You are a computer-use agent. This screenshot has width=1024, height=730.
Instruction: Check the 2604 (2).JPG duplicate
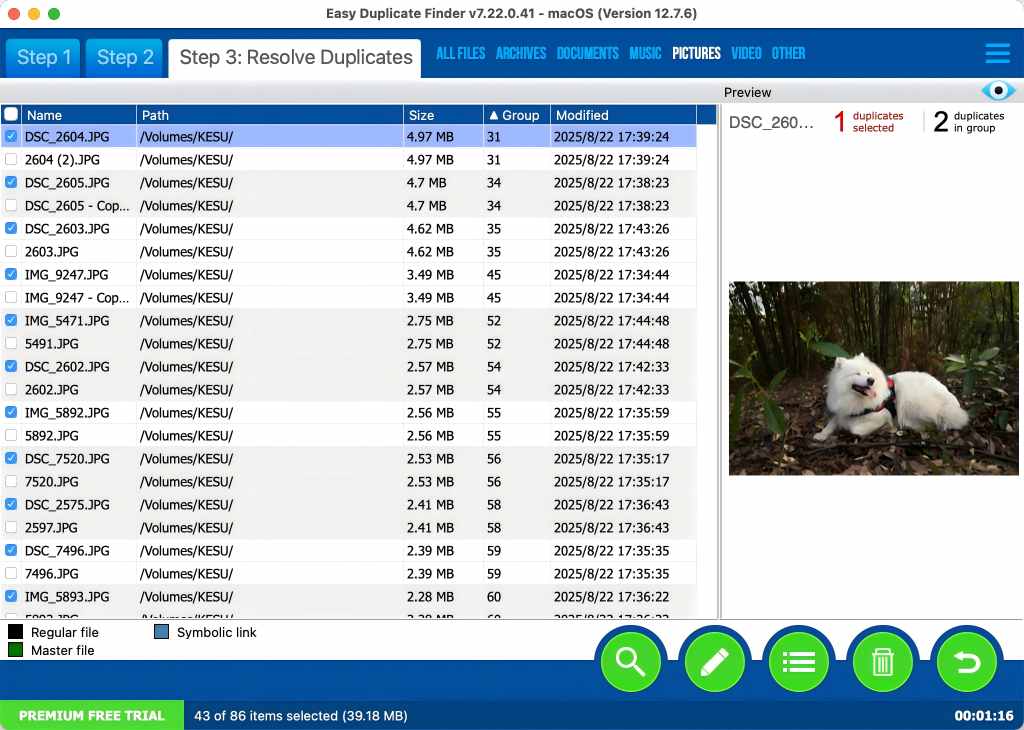pyautogui.click(x=11, y=159)
